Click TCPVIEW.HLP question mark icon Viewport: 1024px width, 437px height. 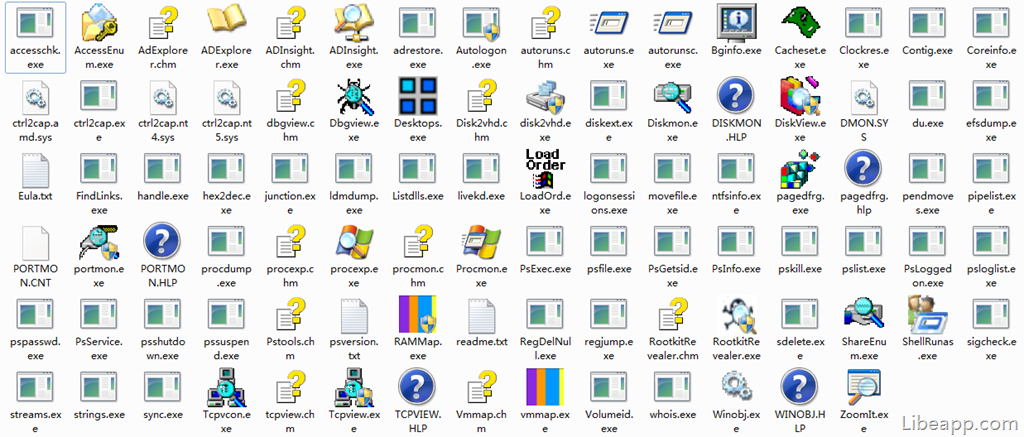417,387
